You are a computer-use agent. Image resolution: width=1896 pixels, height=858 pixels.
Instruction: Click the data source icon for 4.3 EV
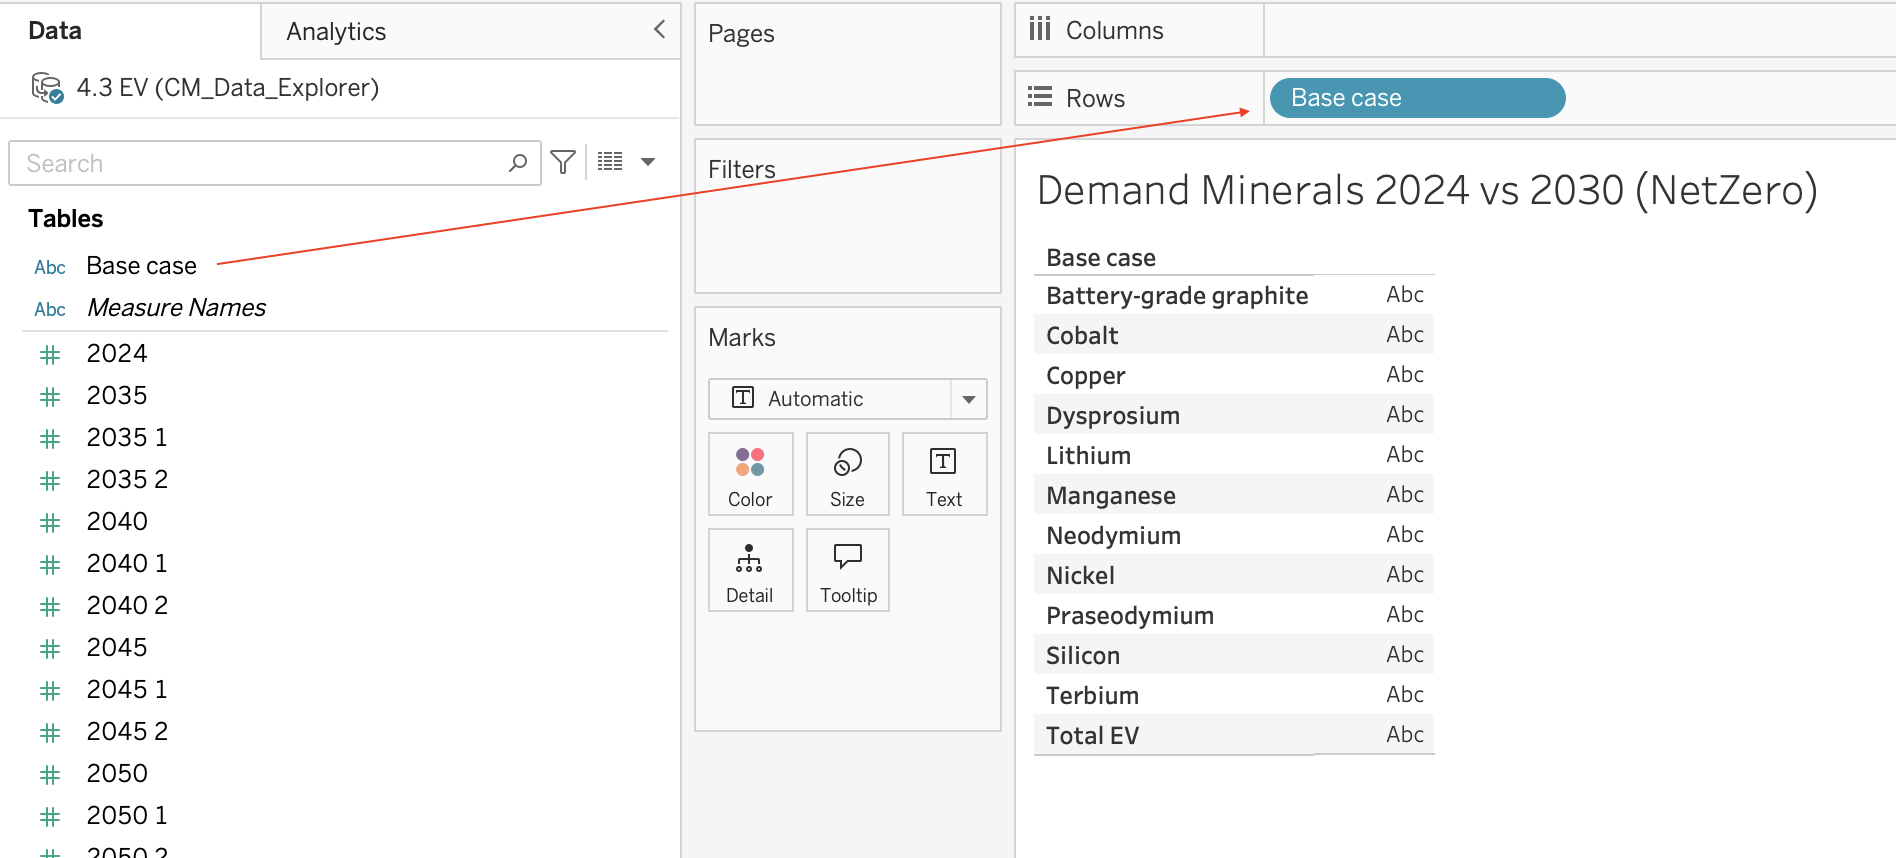(x=47, y=88)
